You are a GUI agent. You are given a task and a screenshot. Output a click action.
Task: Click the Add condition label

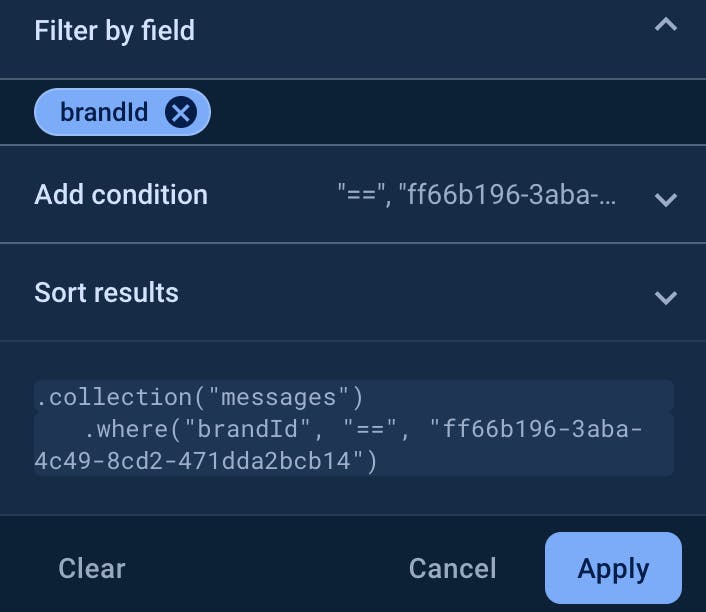tap(121, 194)
